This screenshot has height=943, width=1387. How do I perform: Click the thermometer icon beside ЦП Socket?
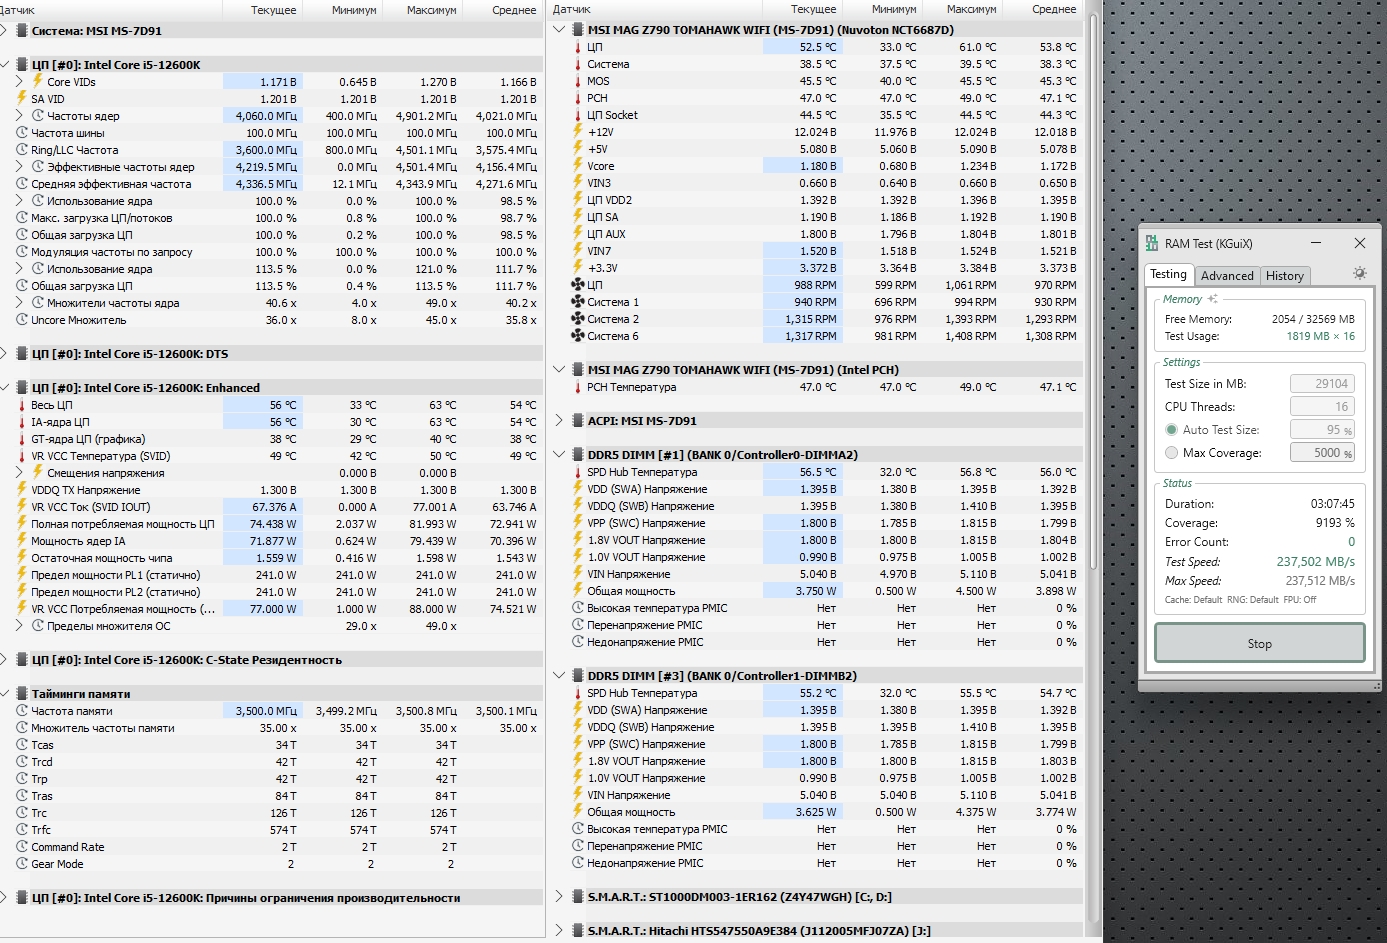pyautogui.click(x=578, y=114)
